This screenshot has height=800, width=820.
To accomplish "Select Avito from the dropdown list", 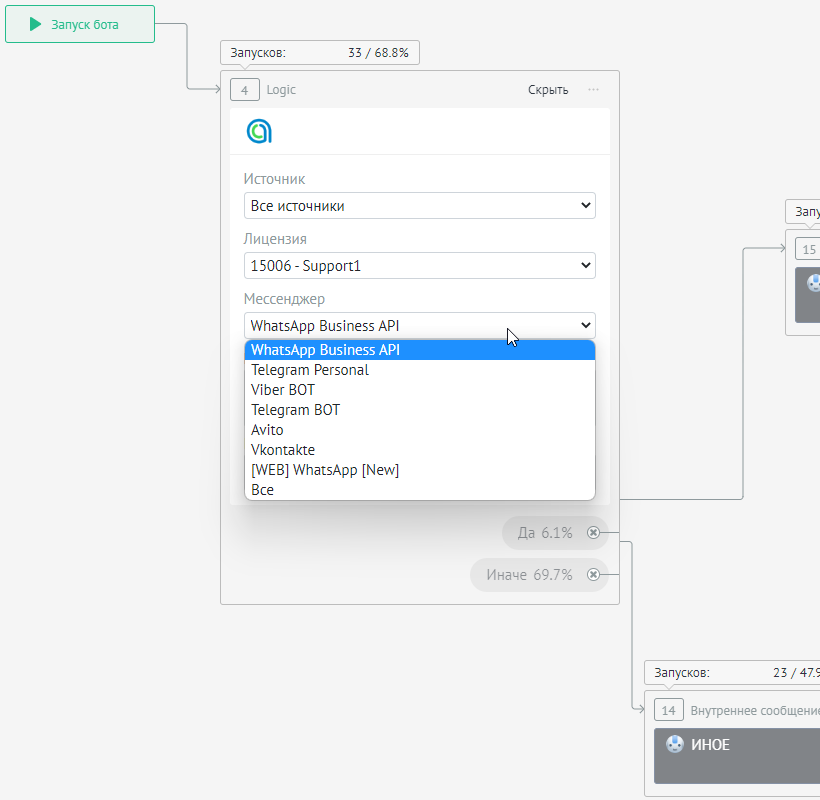I will (267, 430).
